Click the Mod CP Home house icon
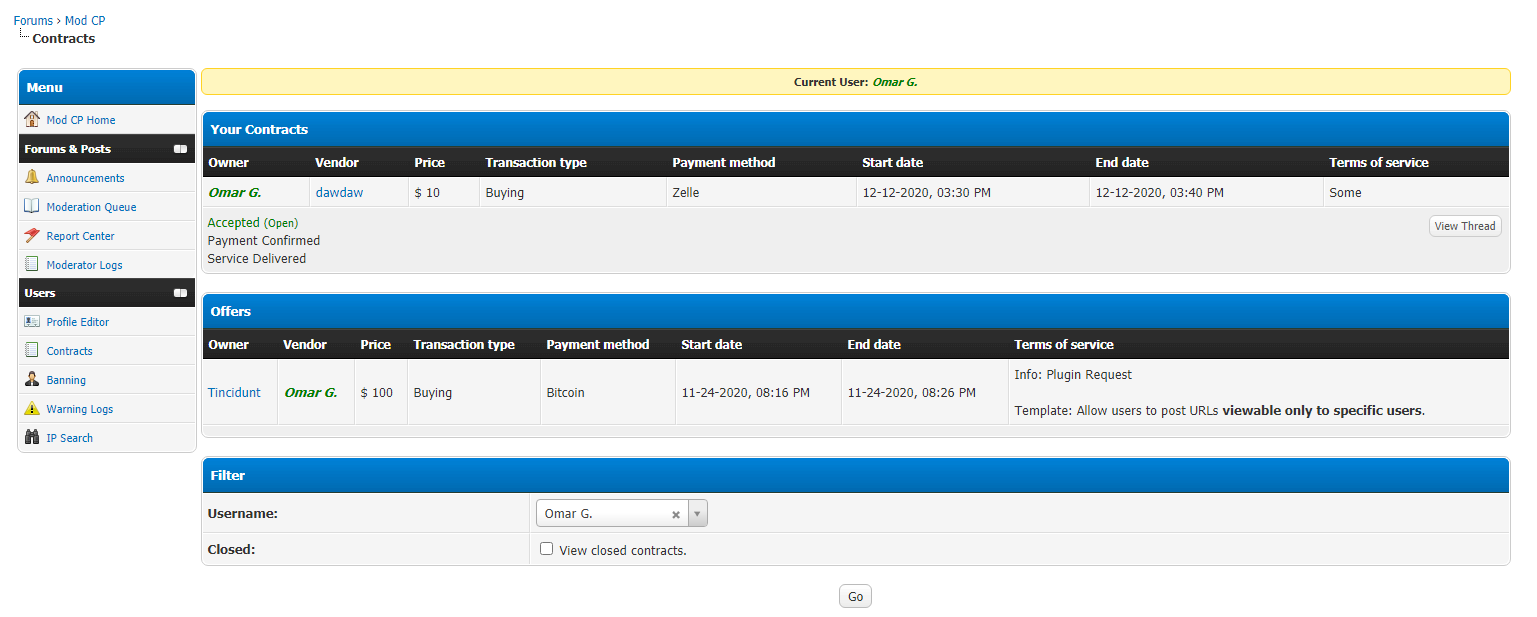 [32, 120]
